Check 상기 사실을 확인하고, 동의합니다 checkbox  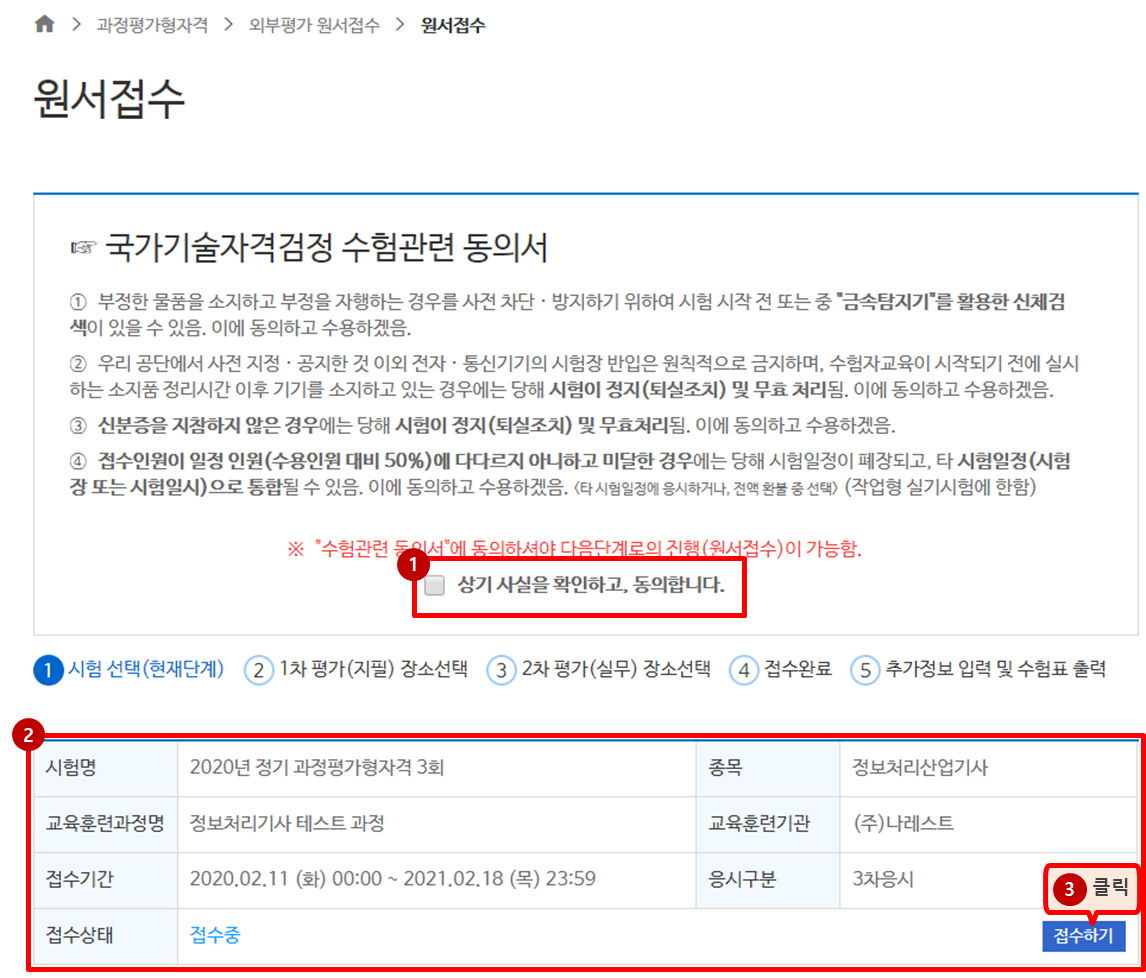click(435, 585)
